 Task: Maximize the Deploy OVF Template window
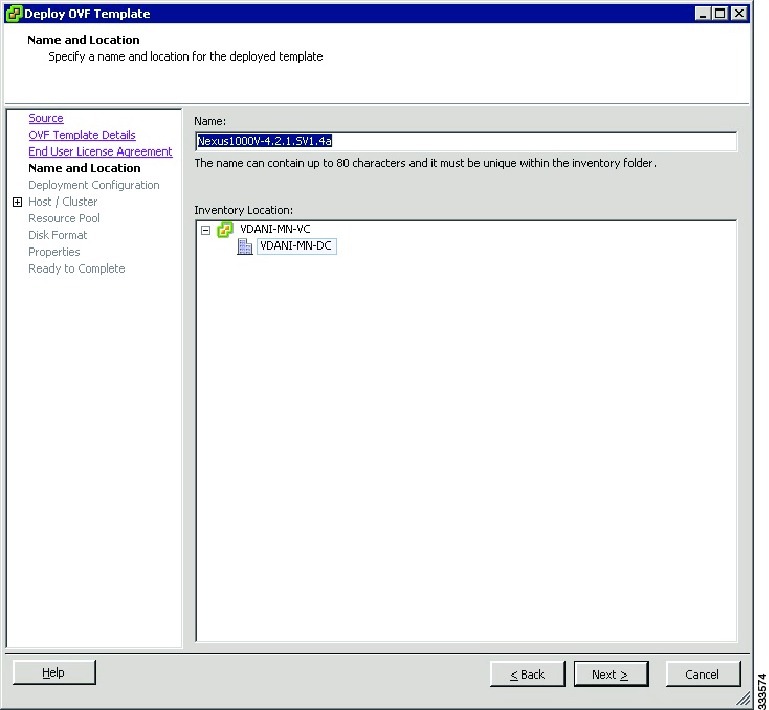pyautogui.click(x=720, y=13)
